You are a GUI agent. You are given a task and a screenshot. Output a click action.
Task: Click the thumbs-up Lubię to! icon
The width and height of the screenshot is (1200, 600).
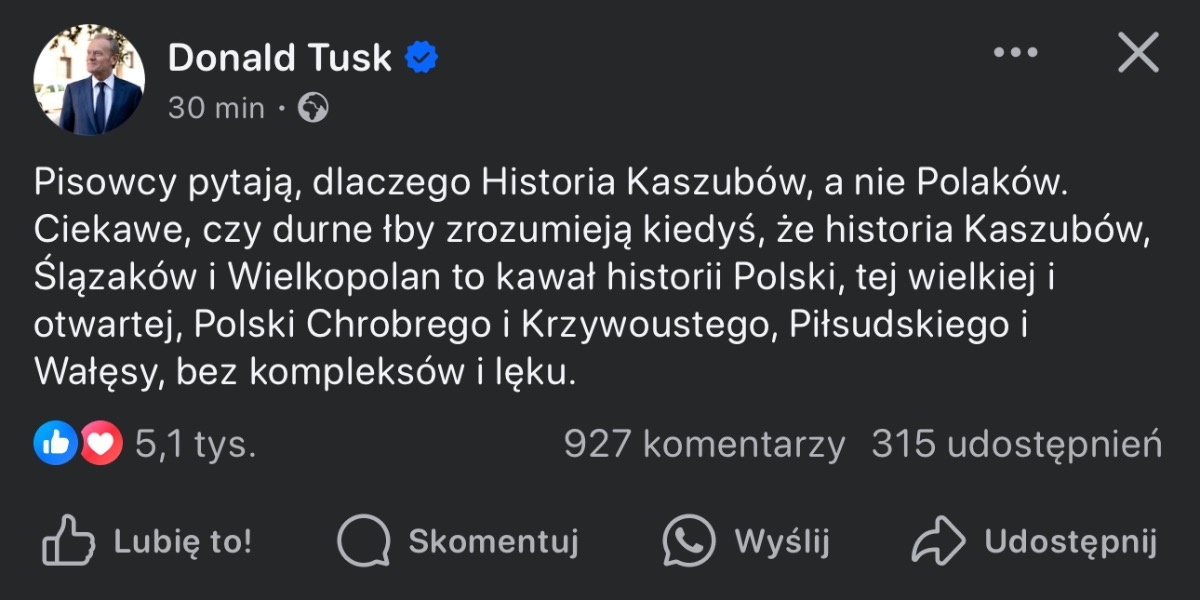pos(68,542)
